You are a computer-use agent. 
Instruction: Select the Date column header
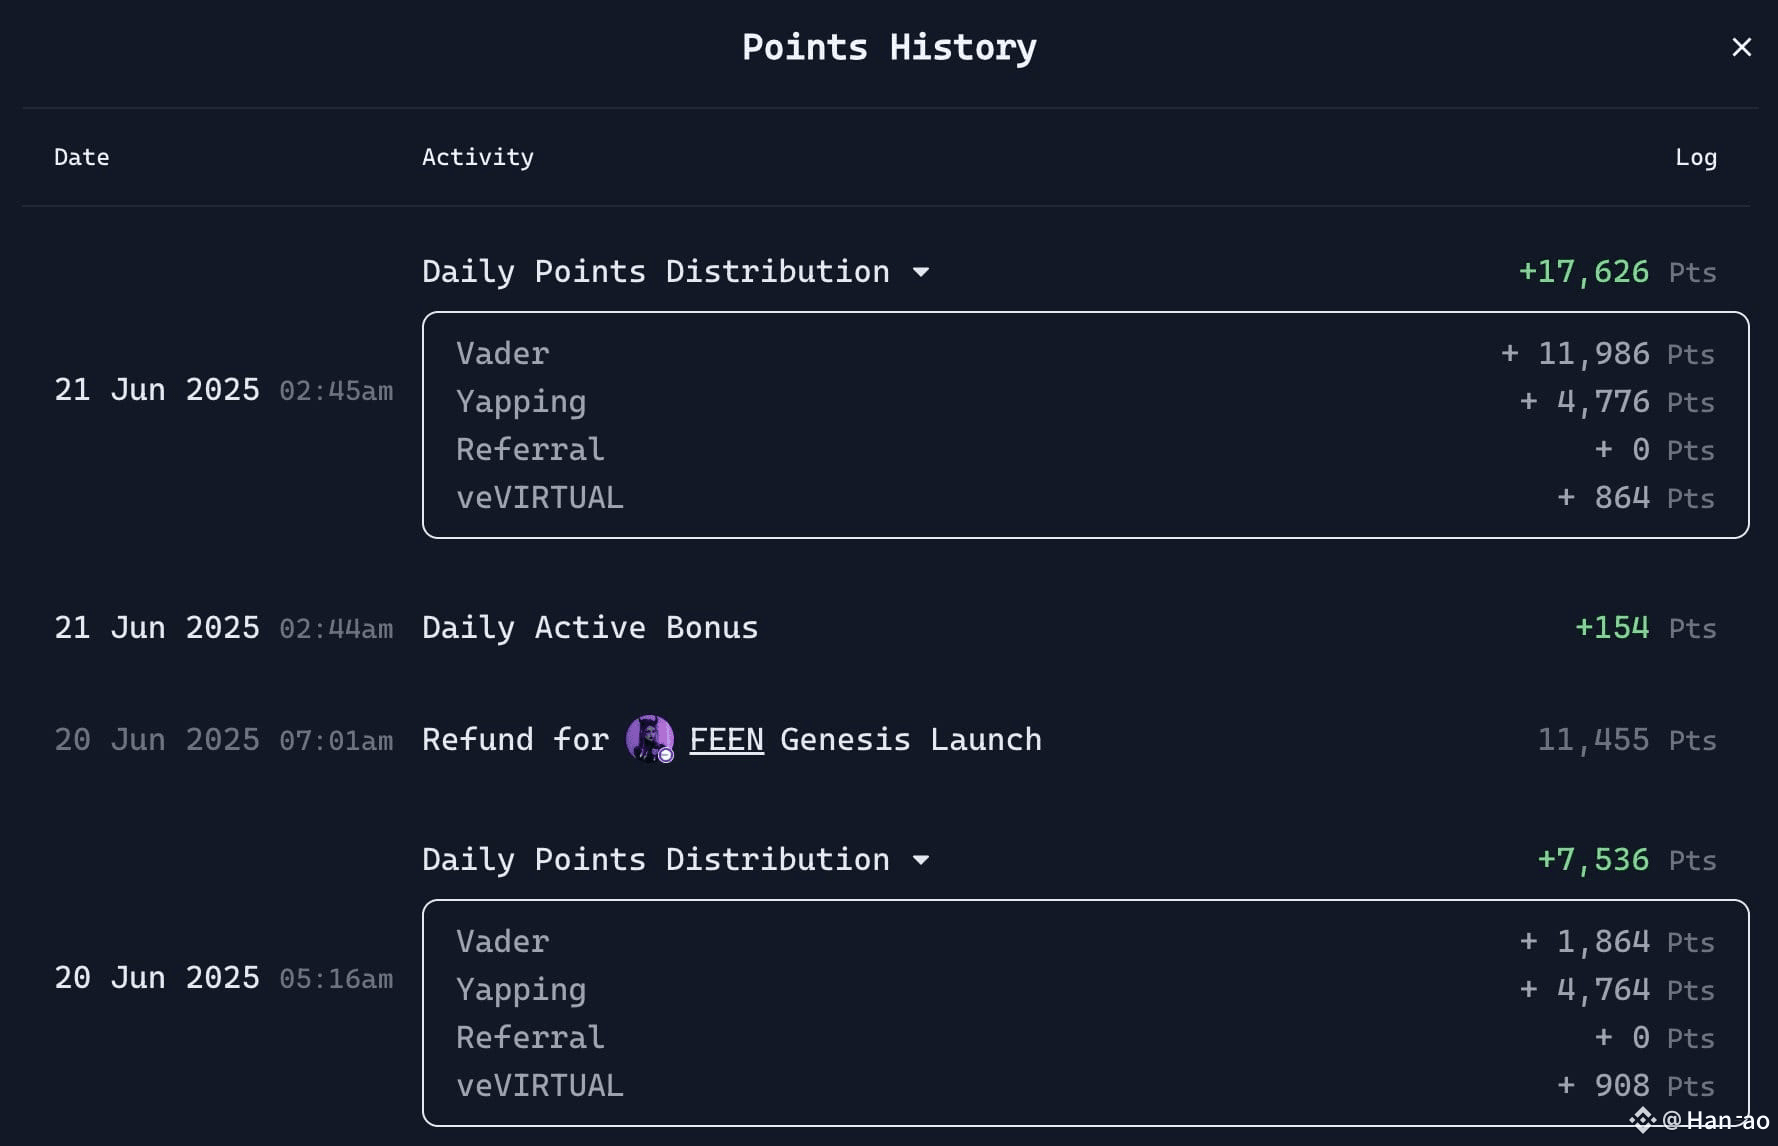81,157
